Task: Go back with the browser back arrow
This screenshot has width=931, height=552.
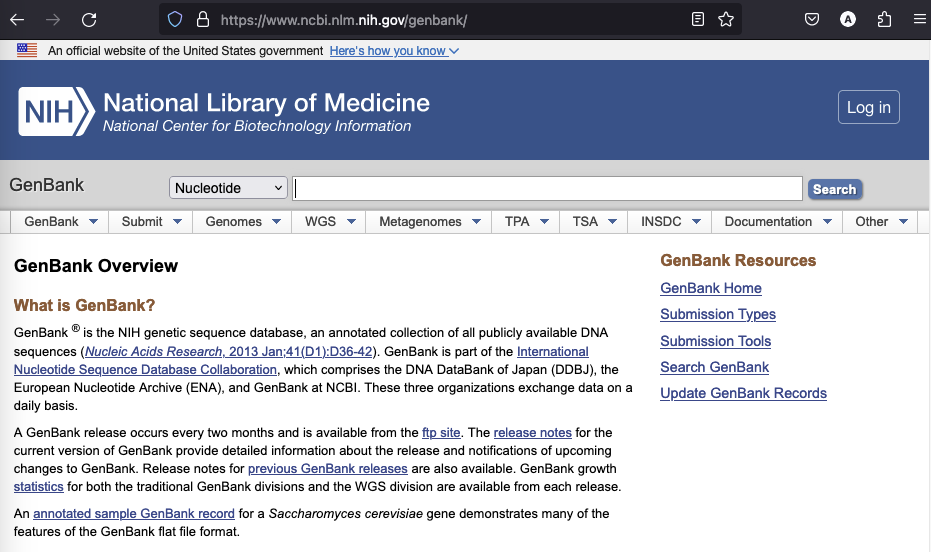Action: [17, 20]
